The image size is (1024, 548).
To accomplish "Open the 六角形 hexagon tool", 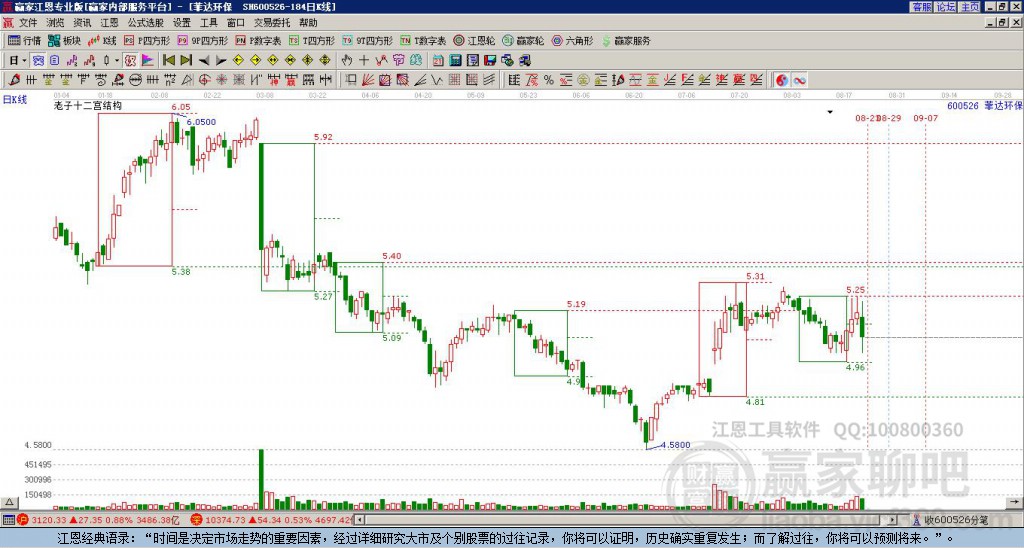I will tap(572, 40).
